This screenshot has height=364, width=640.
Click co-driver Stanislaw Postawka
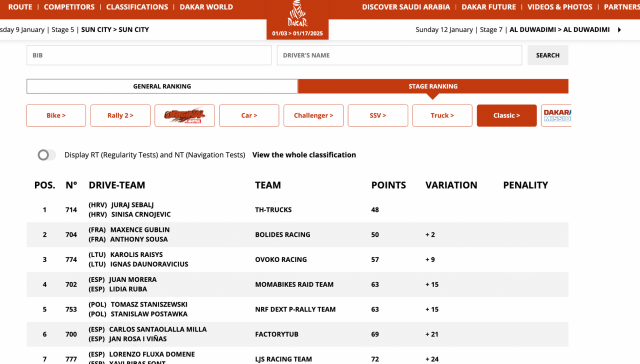[x=149, y=314]
